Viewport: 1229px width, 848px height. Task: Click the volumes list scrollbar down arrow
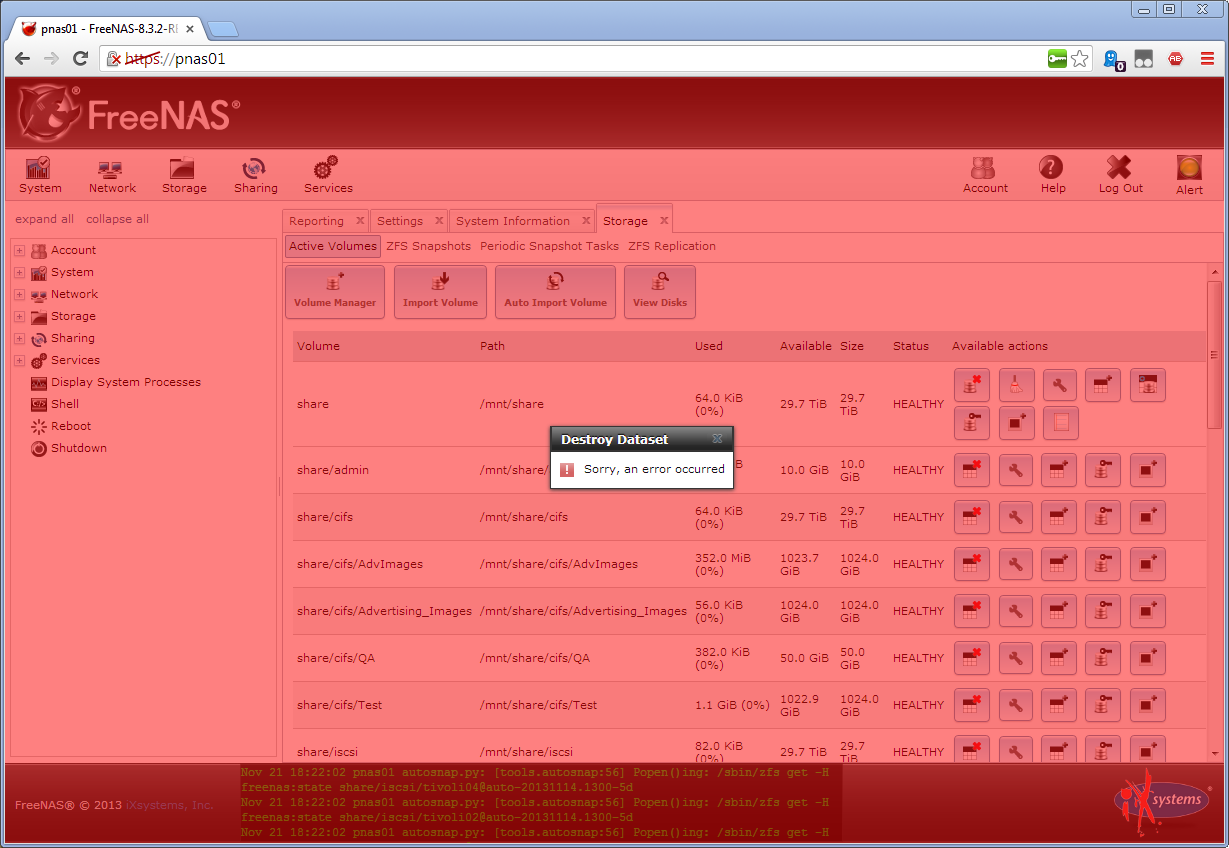[x=1215, y=753]
